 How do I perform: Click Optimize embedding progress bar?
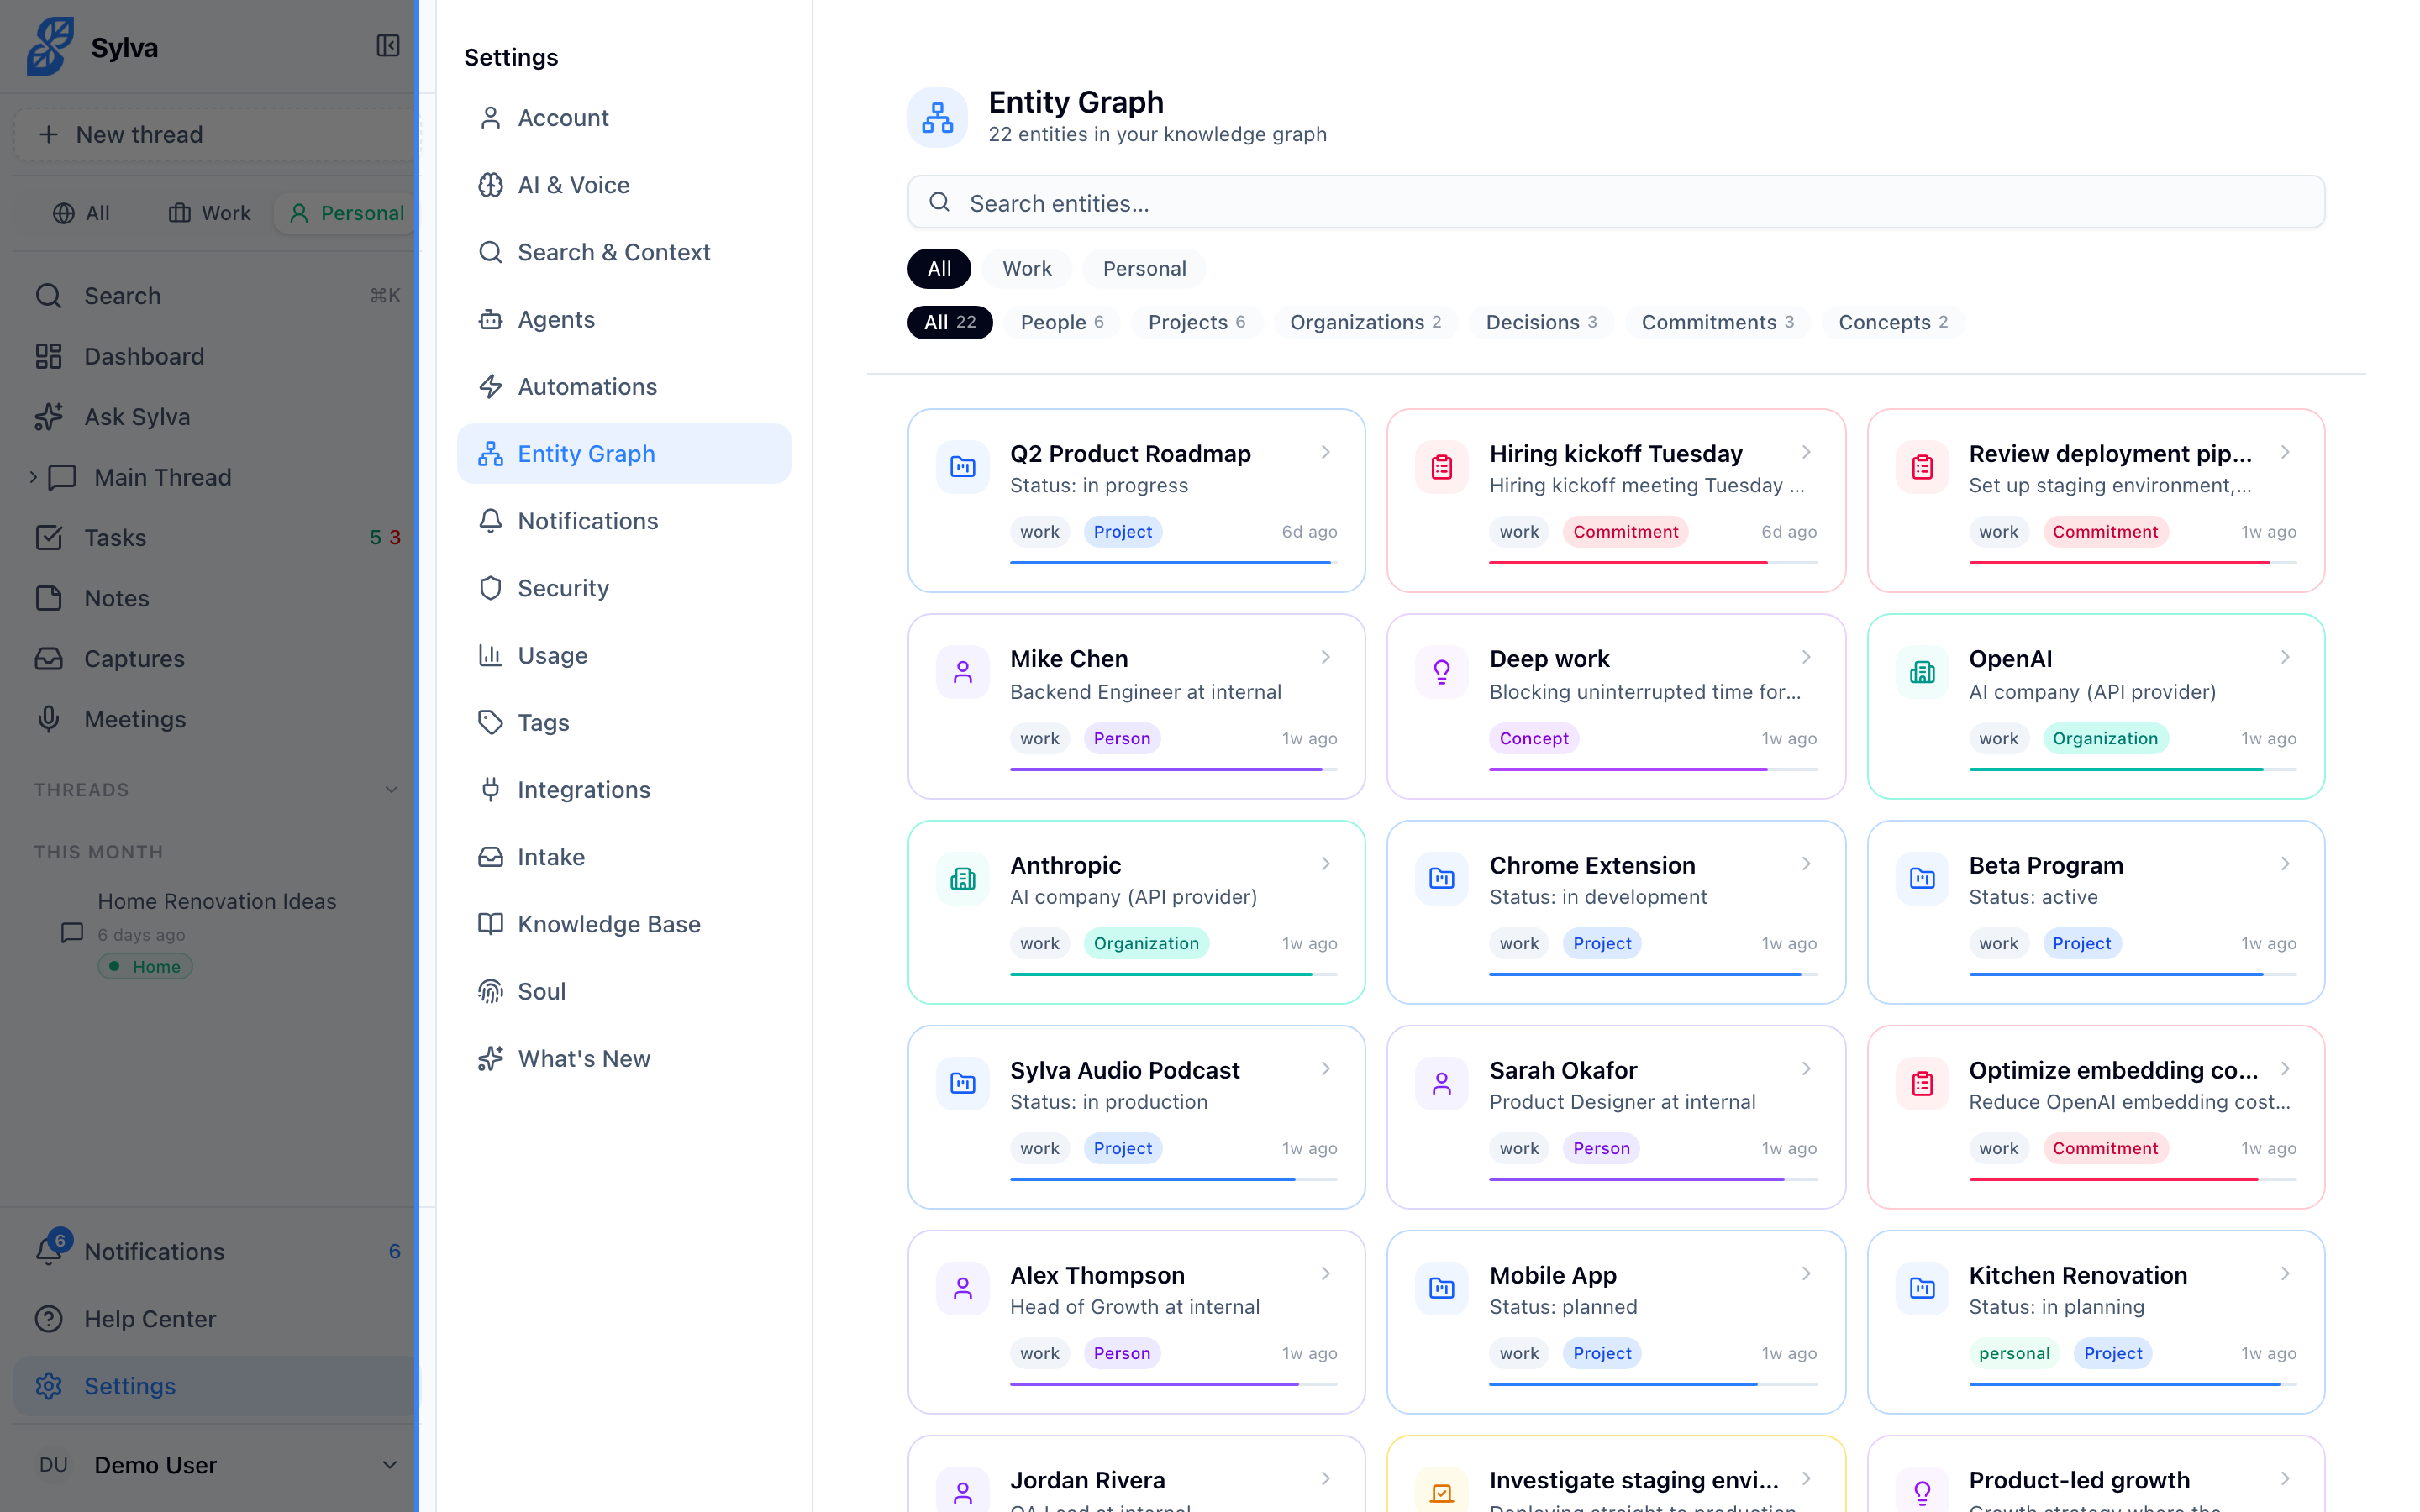(x=2132, y=1179)
